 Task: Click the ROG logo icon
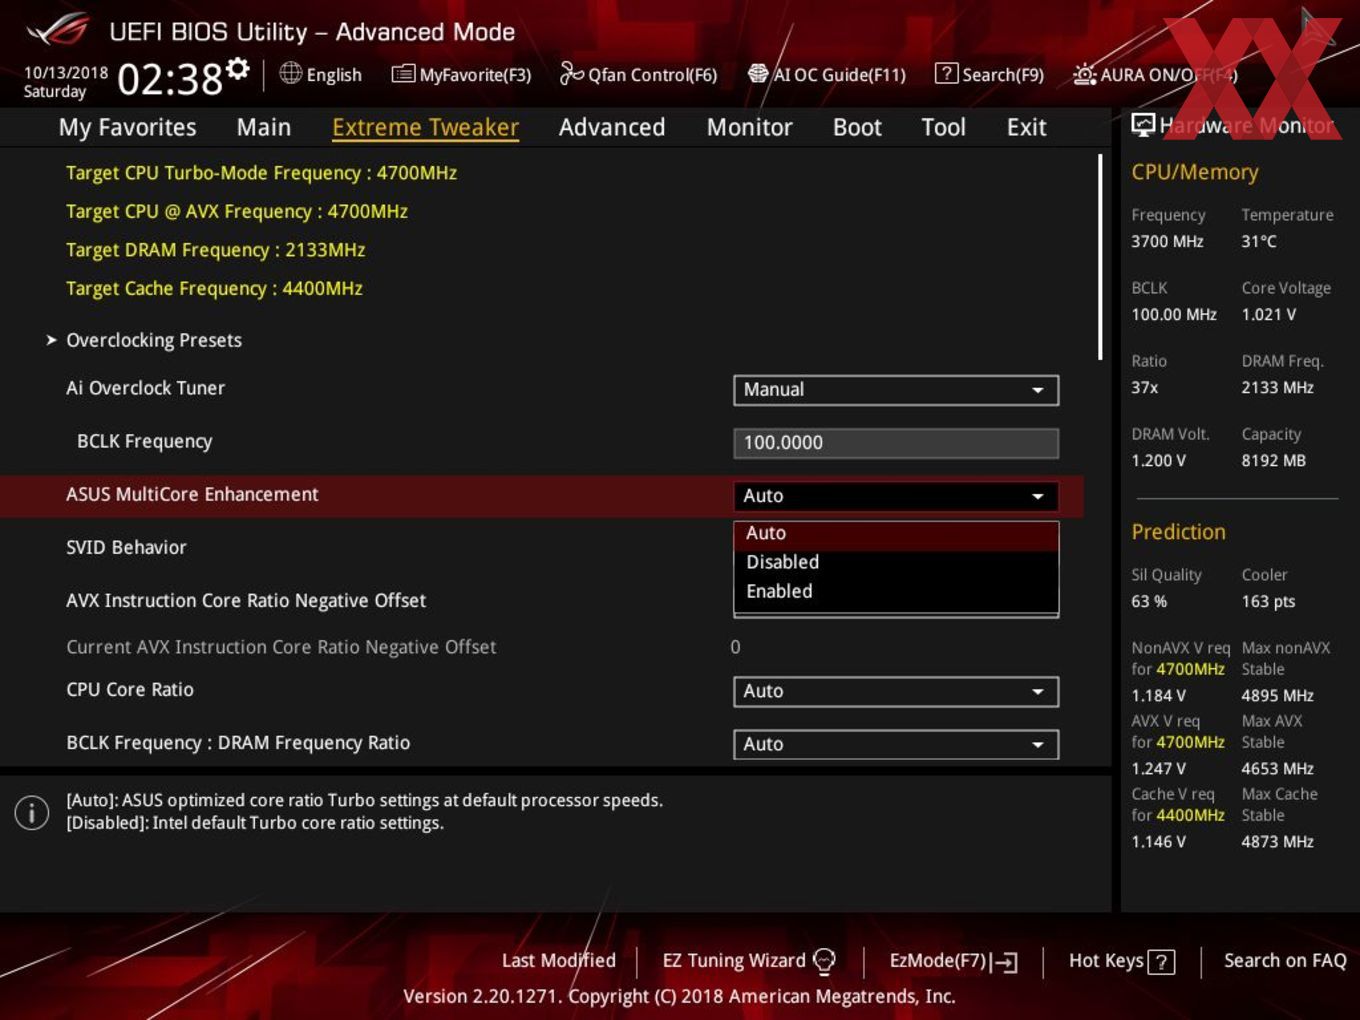click(x=57, y=31)
